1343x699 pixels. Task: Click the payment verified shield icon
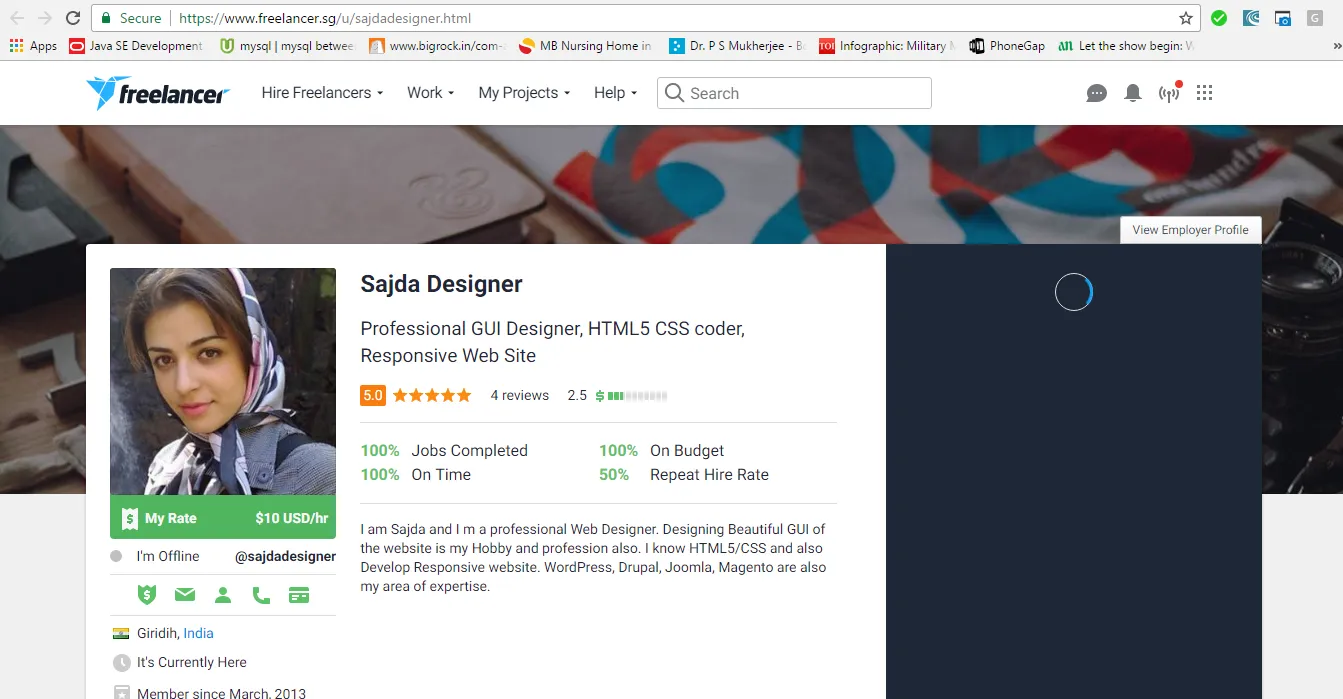147,595
